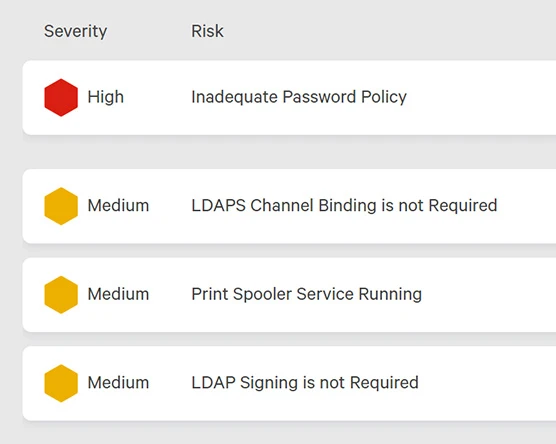The width and height of the screenshot is (556, 444).
Task: Click Medium label in Print Spooler row
Action: click(118, 294)
